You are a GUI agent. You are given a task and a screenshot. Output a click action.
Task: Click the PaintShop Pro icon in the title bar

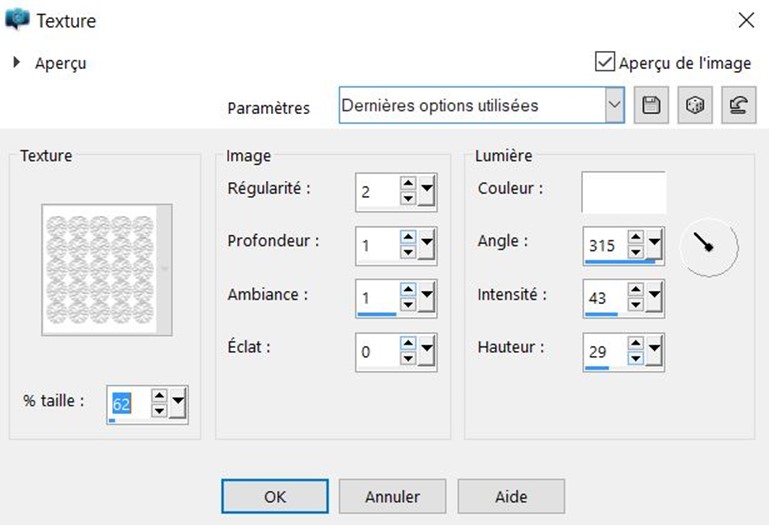[x=18, y=20]
